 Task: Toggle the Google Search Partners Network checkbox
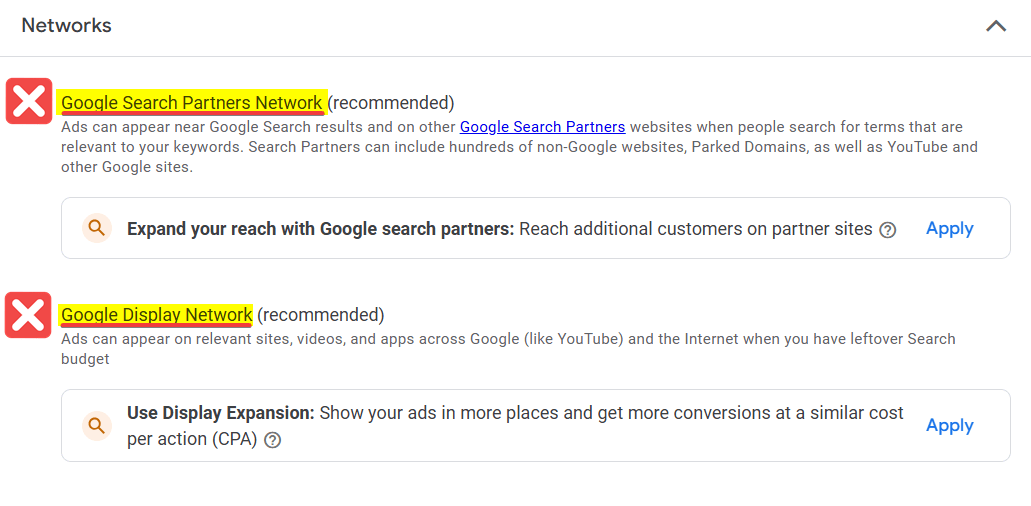coord(29,101)
